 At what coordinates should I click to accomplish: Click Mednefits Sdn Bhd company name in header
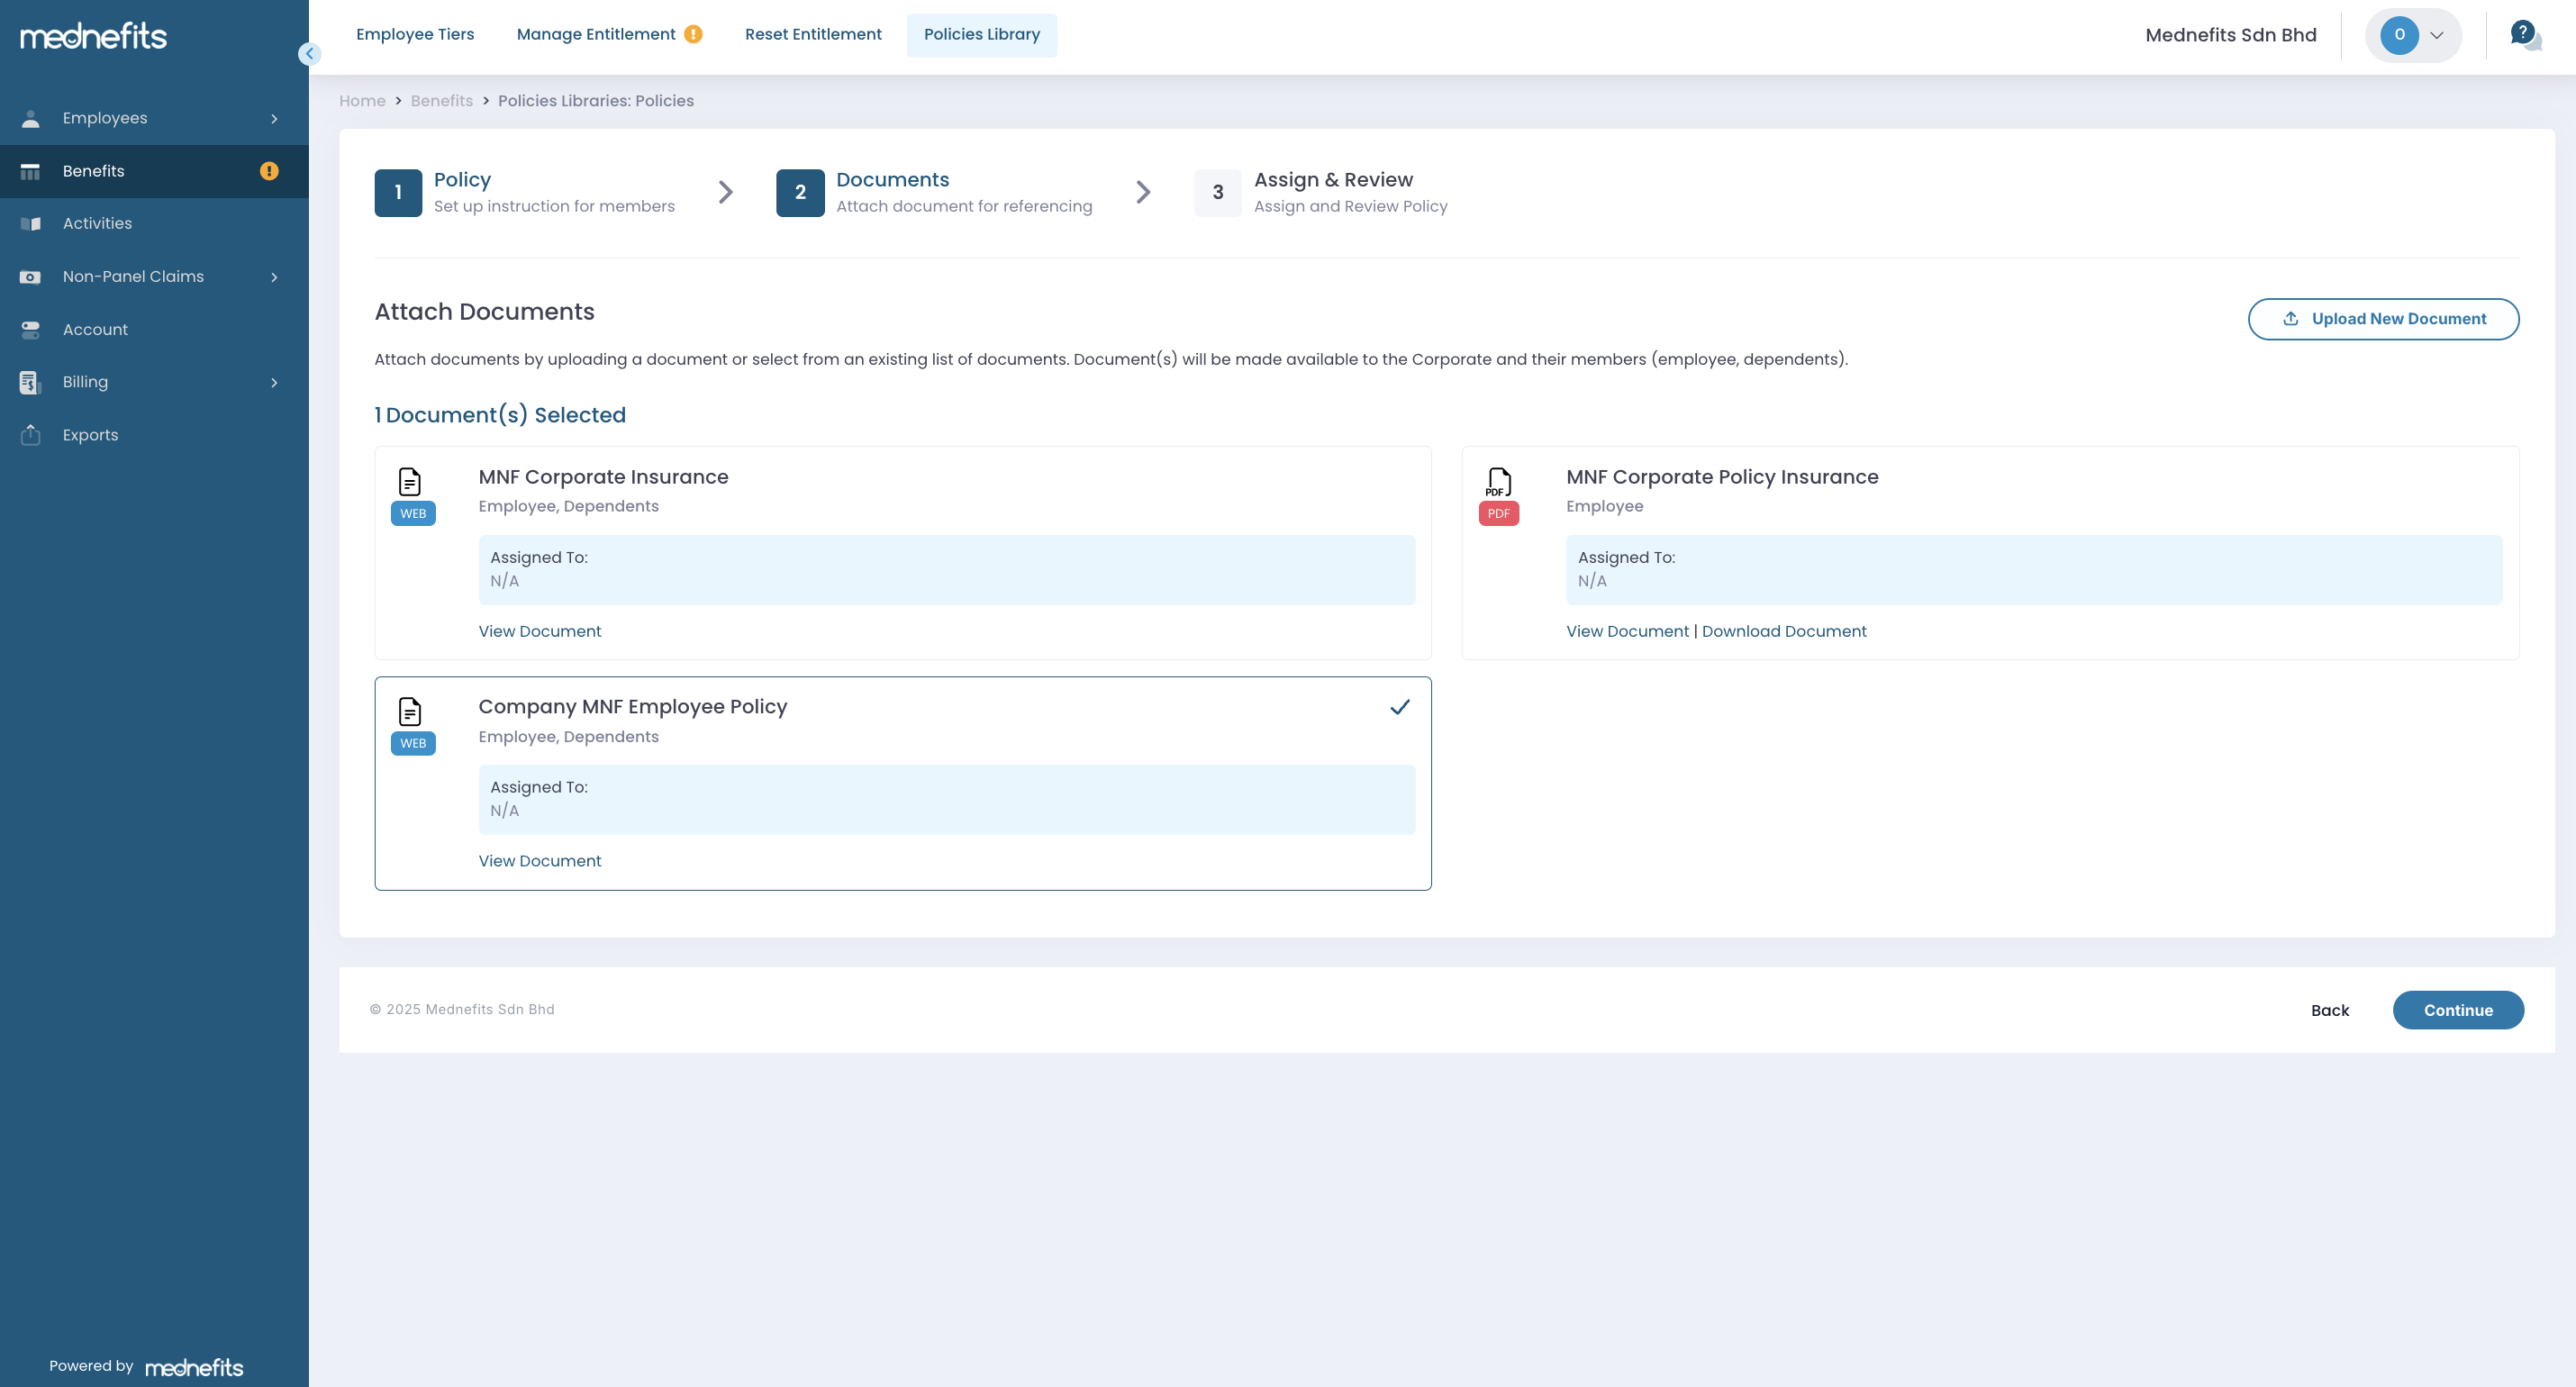click(x=2231, y=35)
